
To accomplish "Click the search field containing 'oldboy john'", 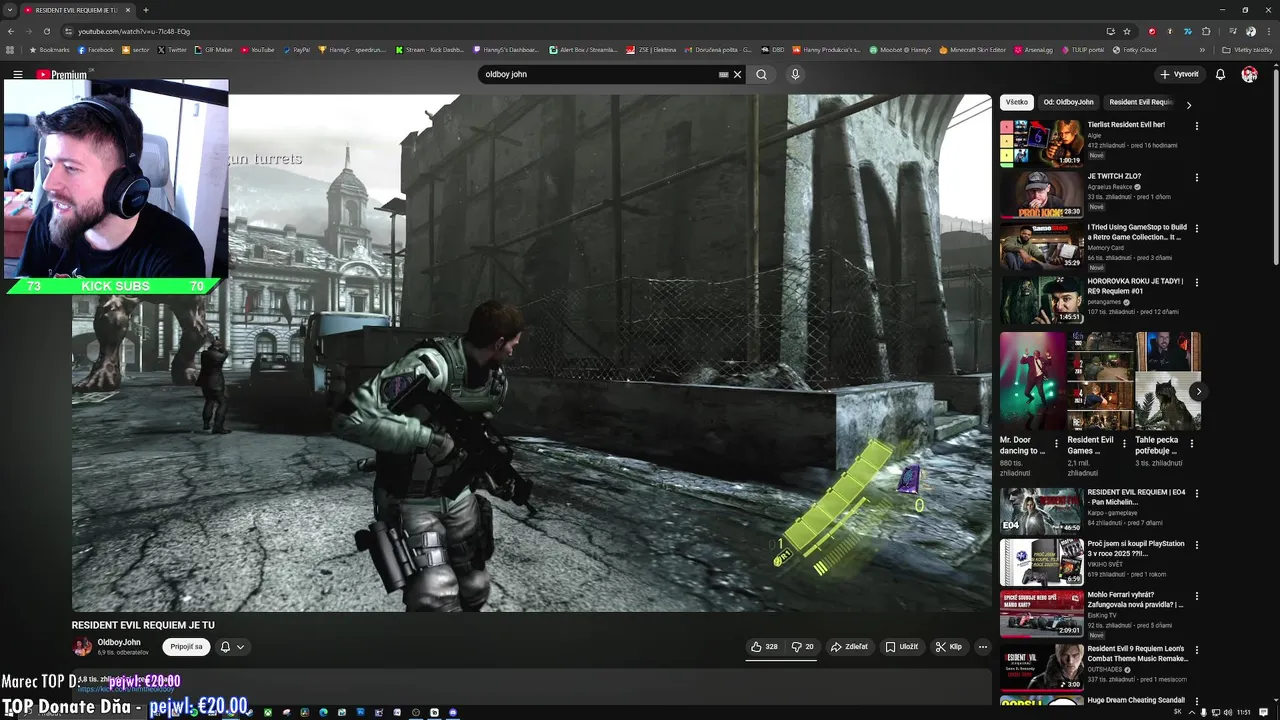I will coord(600,74).
